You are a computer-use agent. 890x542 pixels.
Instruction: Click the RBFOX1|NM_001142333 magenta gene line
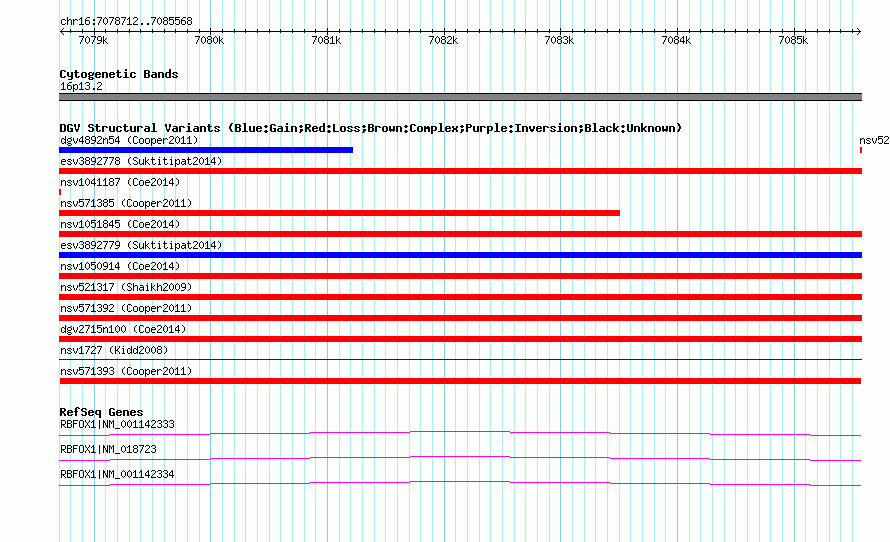(460, 434)
